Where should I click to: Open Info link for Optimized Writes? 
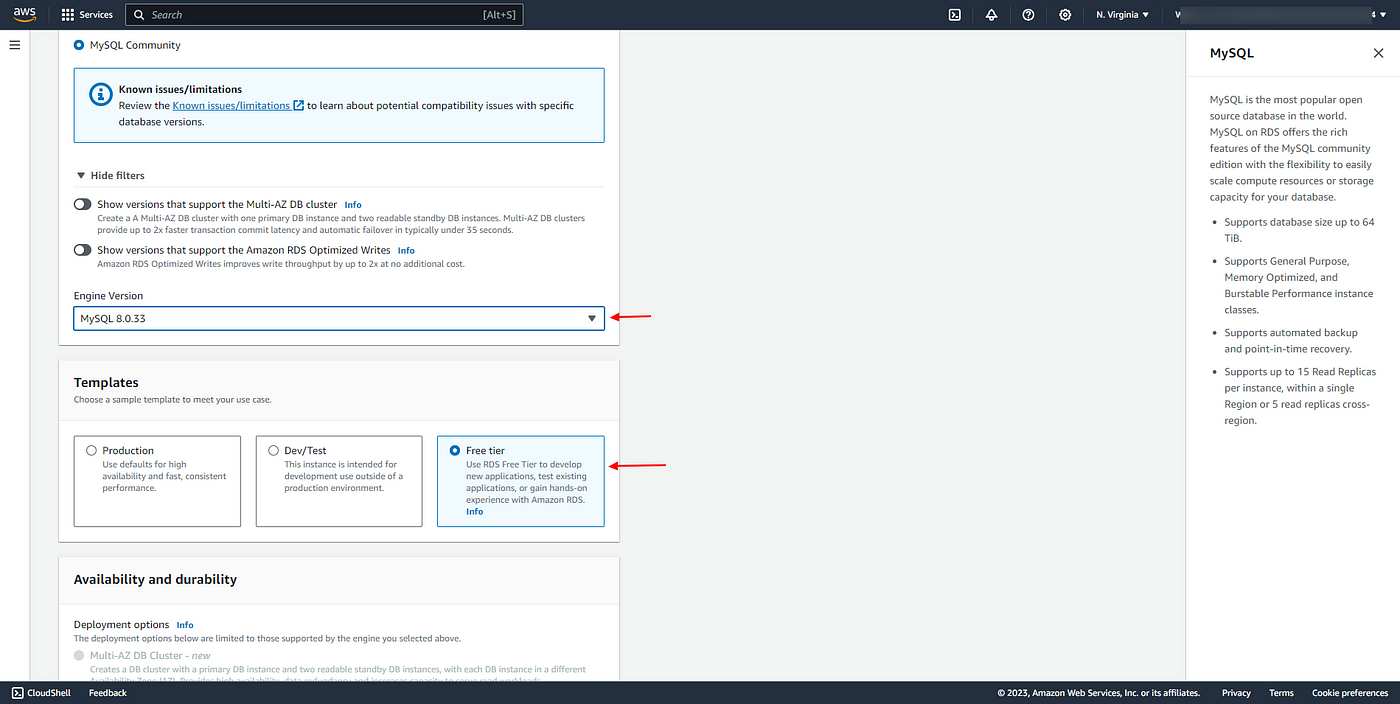(406, 250)
